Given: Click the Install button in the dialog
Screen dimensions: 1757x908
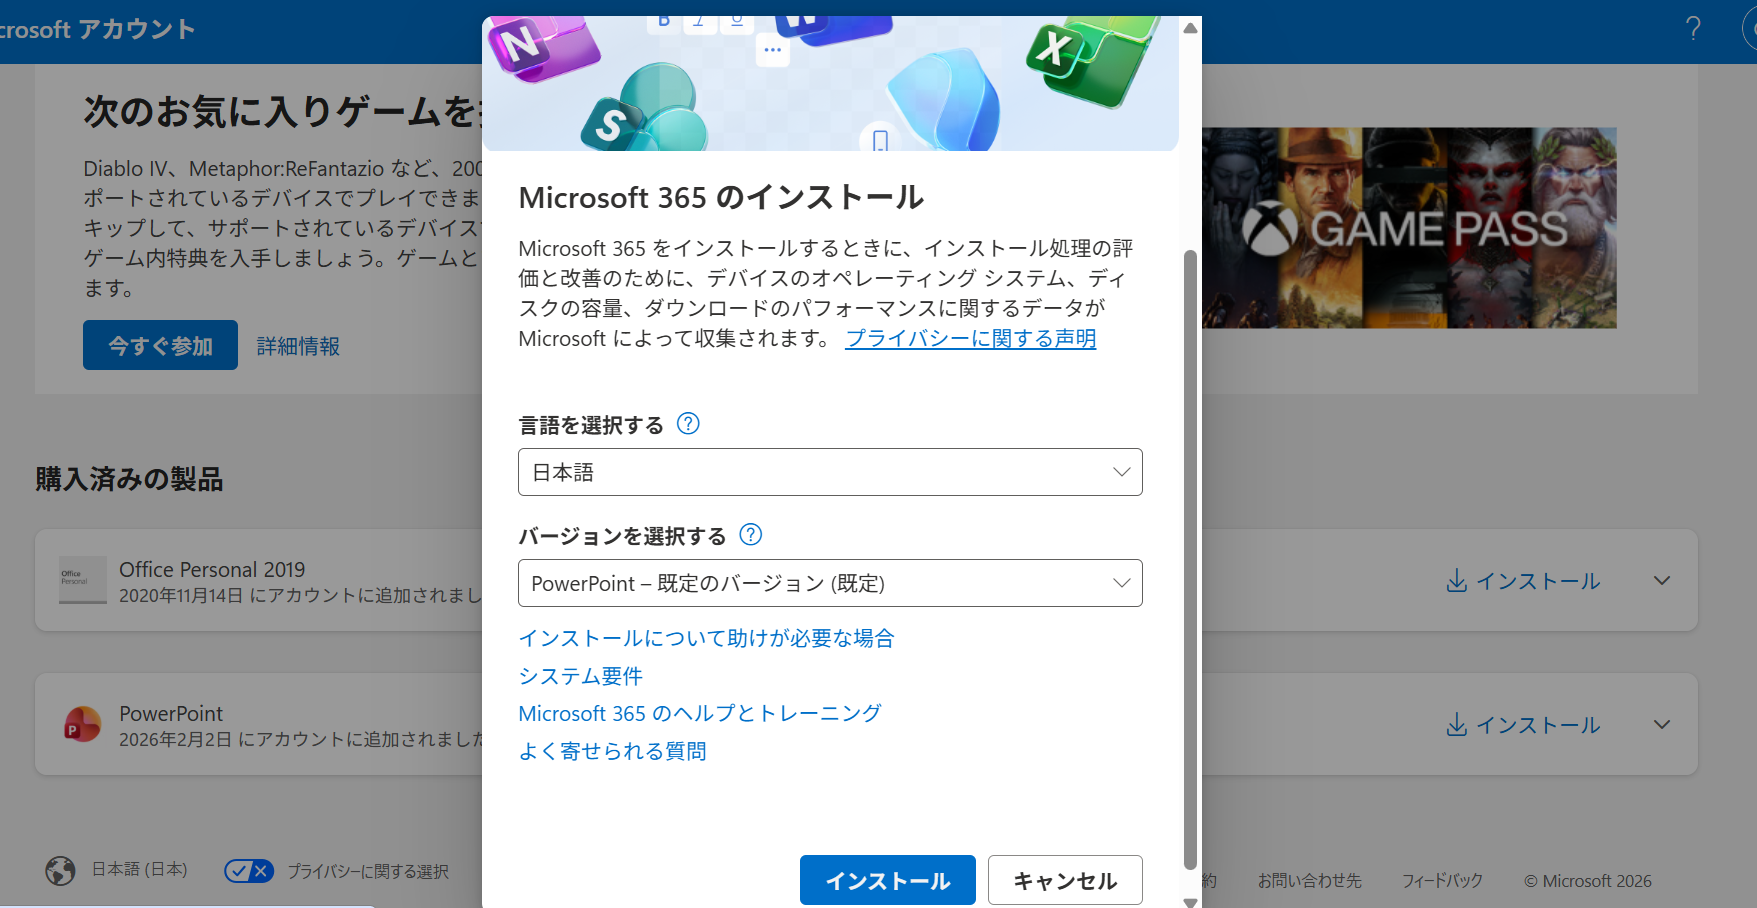Looking at the screenshot, I should point(887,880).
